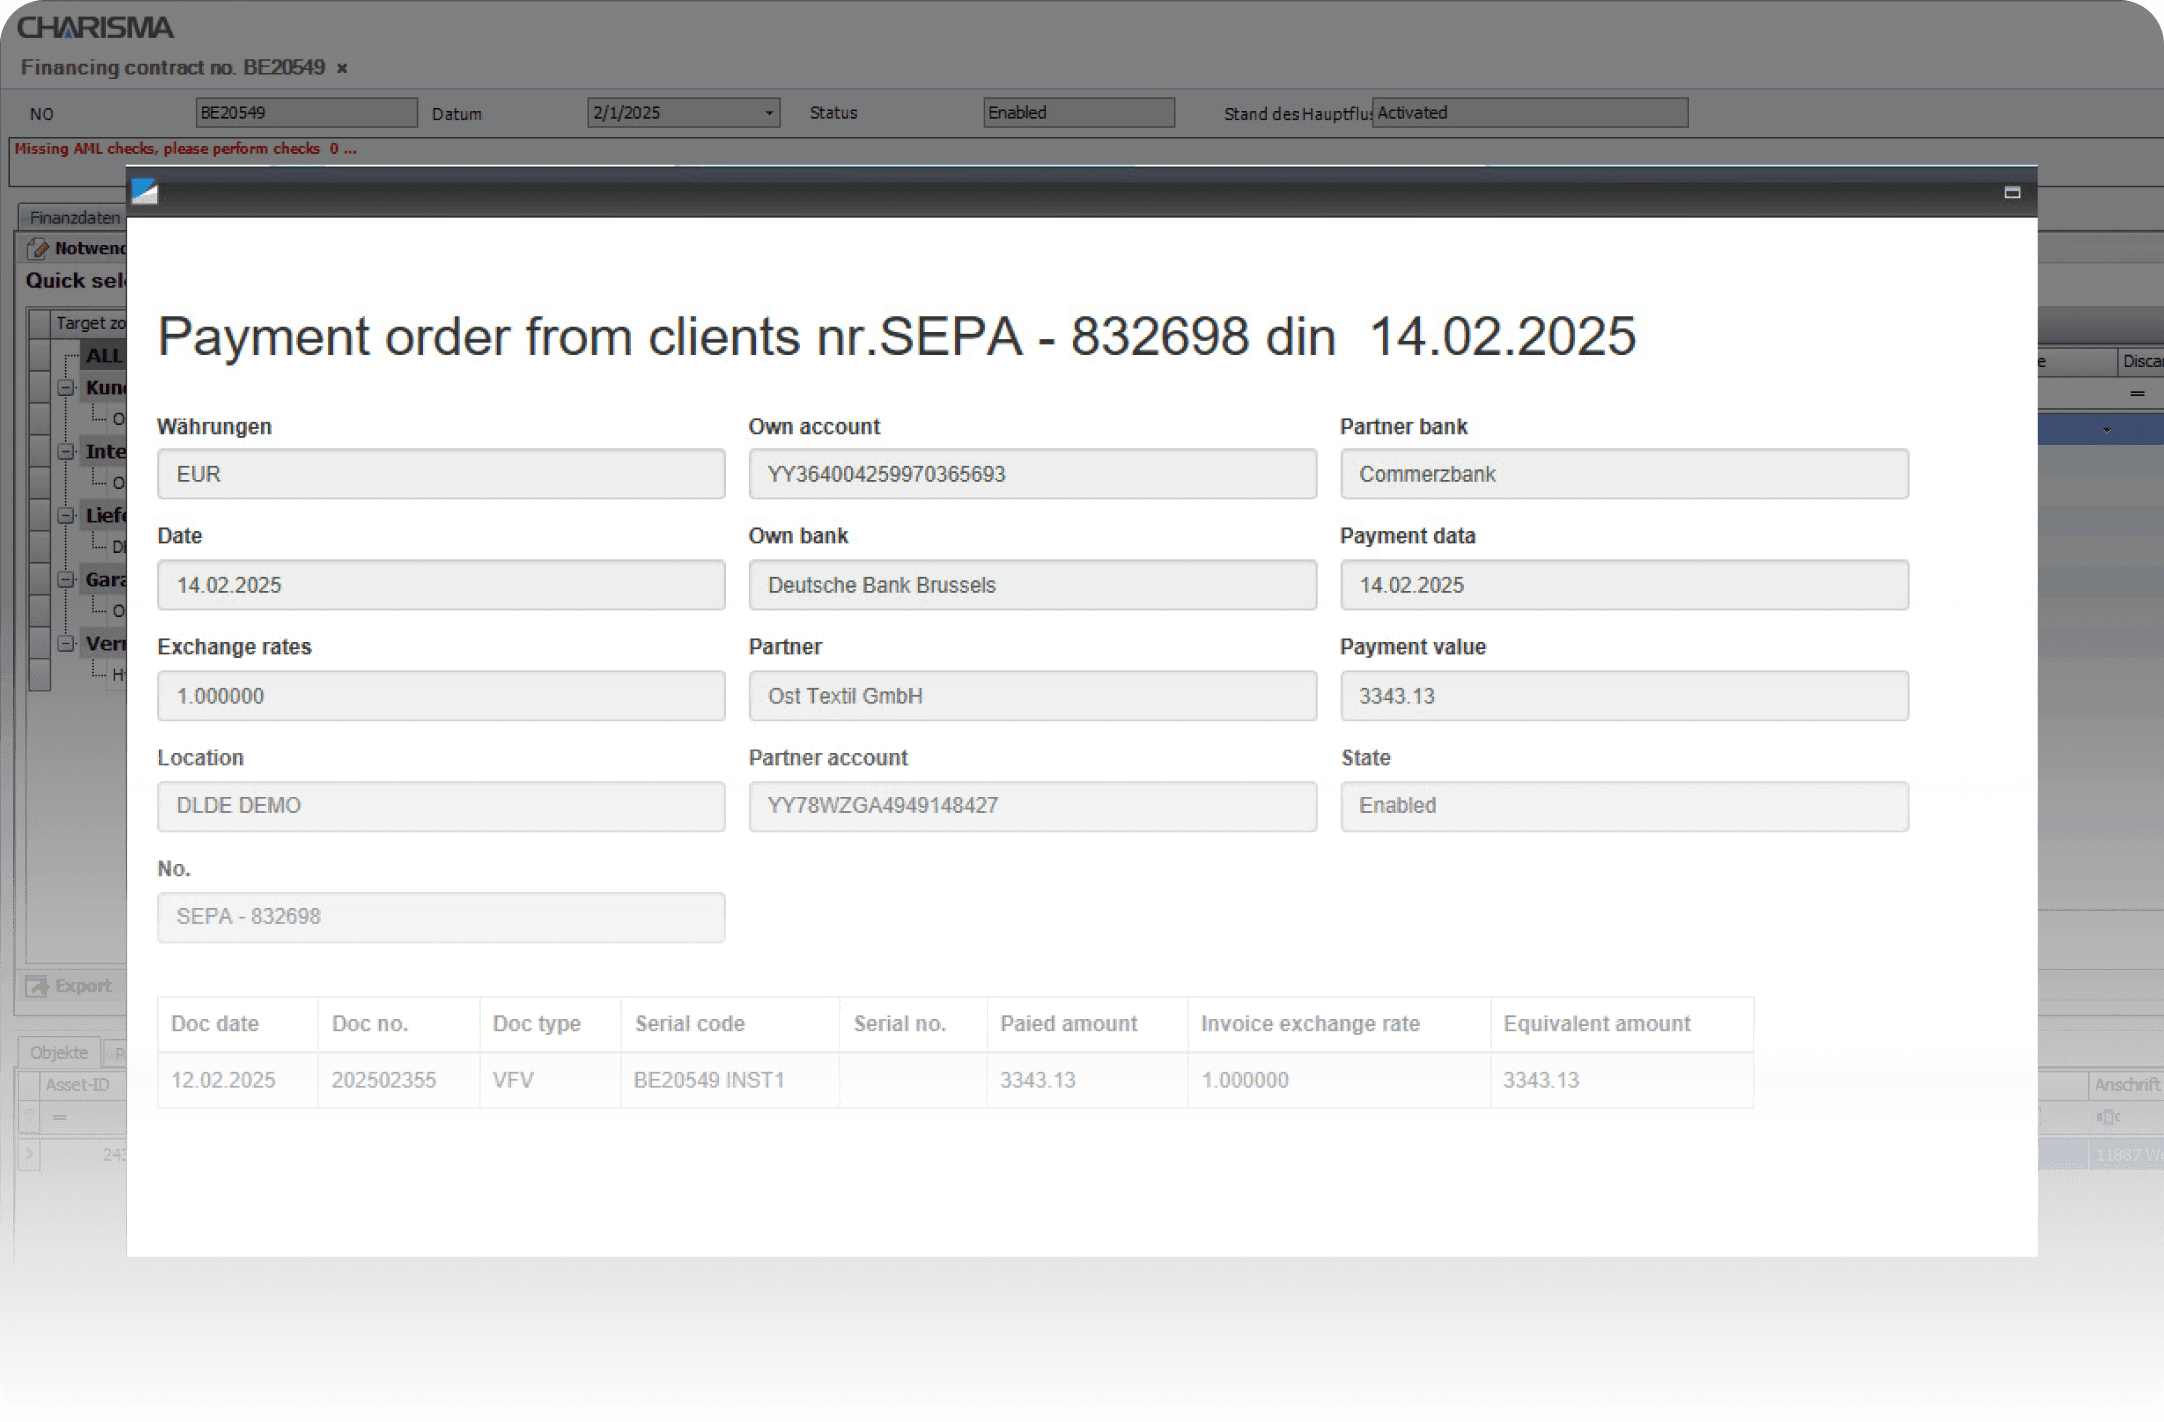Switch to the Finanzdaten tab

pyautogui.click(x=74, y=217)
